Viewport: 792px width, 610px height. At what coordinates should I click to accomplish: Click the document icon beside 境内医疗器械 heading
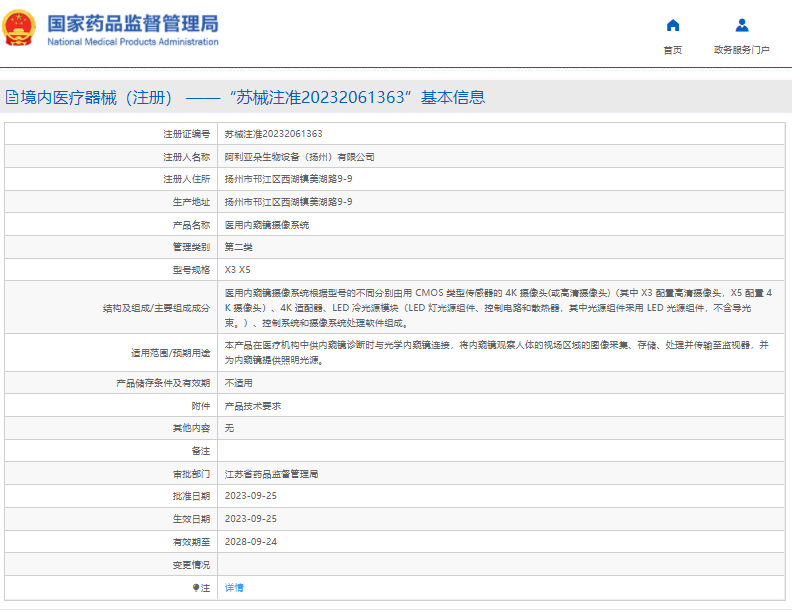12,97
